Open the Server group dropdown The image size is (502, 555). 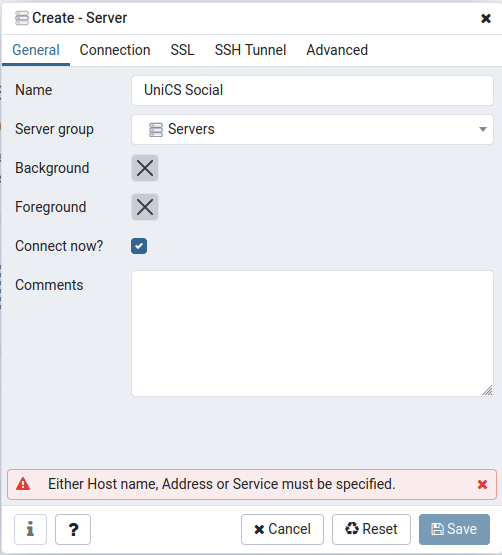click(312, 129)
